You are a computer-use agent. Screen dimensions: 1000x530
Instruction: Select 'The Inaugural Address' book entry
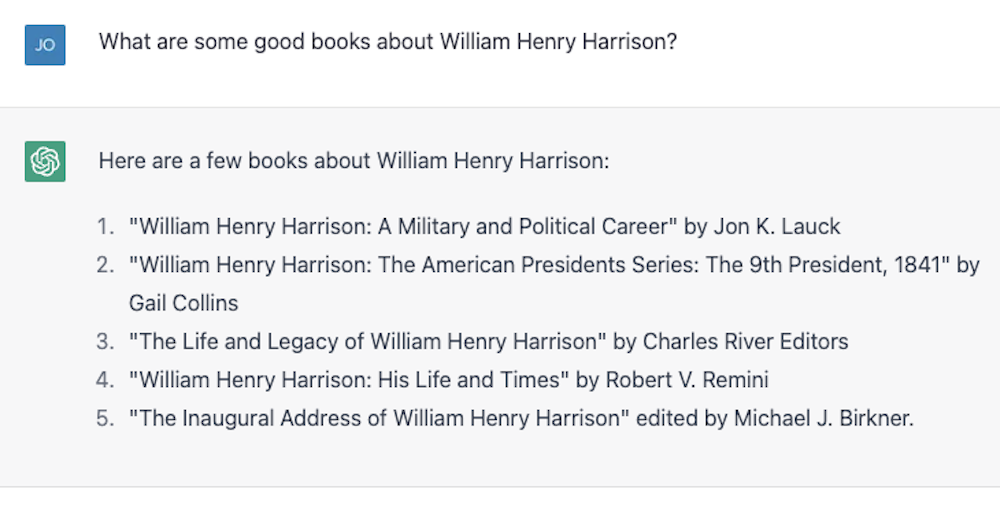(x=521, y=418)
